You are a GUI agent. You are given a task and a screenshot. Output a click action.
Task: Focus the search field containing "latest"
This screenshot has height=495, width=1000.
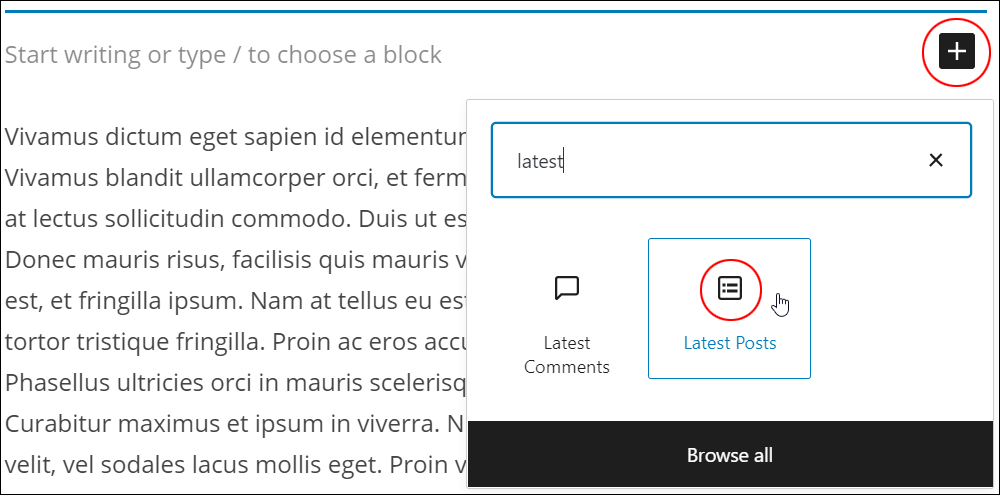[731, 160]
